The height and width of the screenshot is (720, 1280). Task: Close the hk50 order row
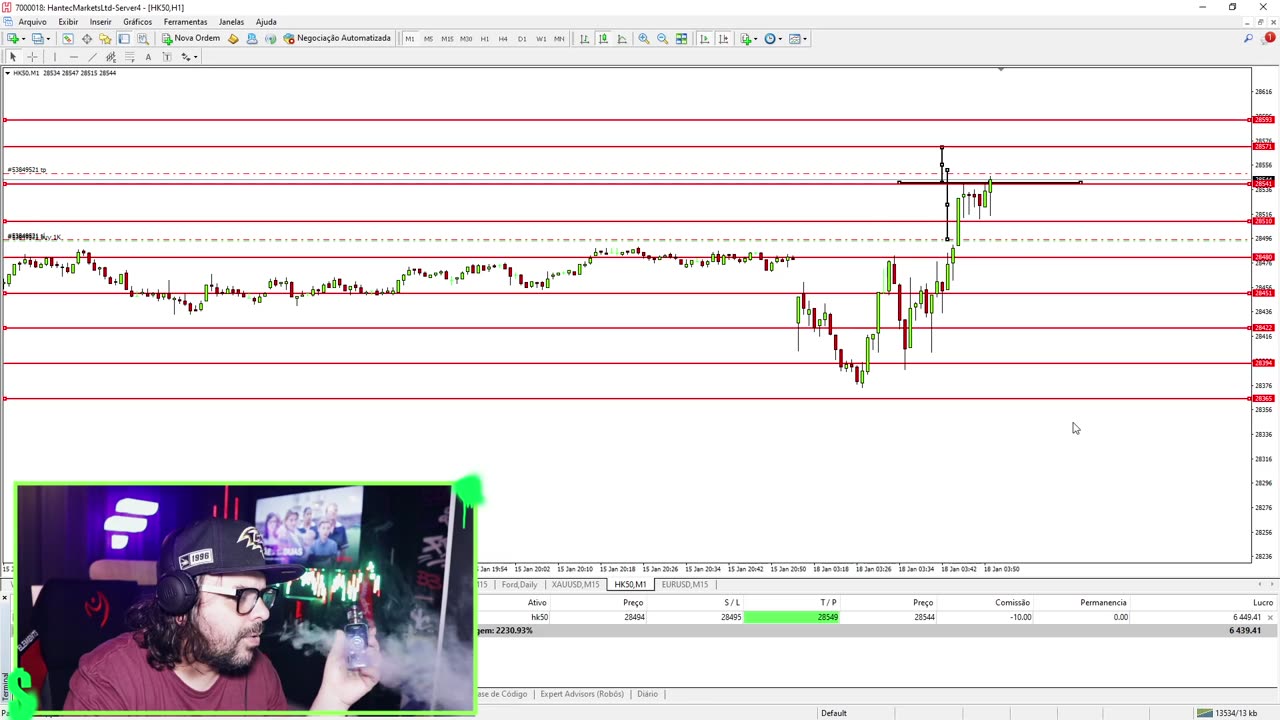click(1270, 617)
